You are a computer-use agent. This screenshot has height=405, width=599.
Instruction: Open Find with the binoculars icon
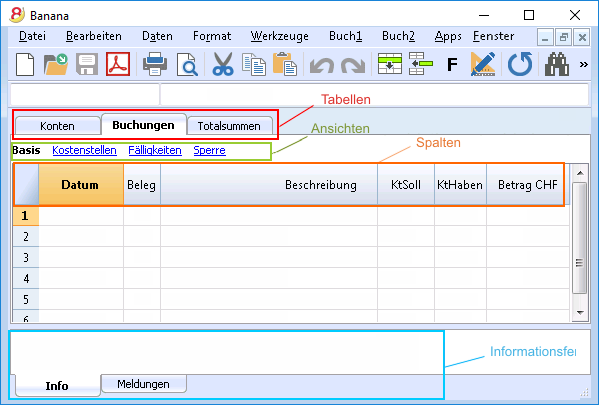(557, 64)
